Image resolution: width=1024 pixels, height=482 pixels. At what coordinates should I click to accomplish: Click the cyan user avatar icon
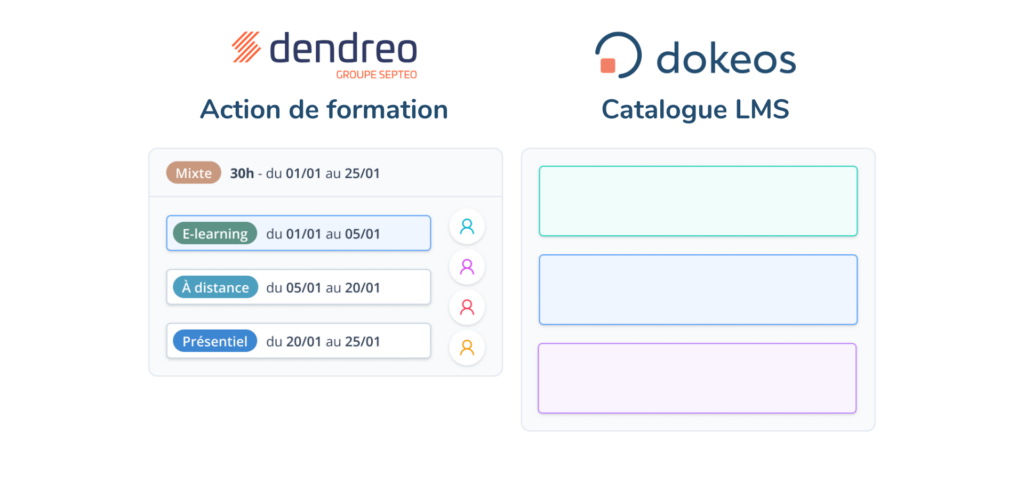click(467, 227)
